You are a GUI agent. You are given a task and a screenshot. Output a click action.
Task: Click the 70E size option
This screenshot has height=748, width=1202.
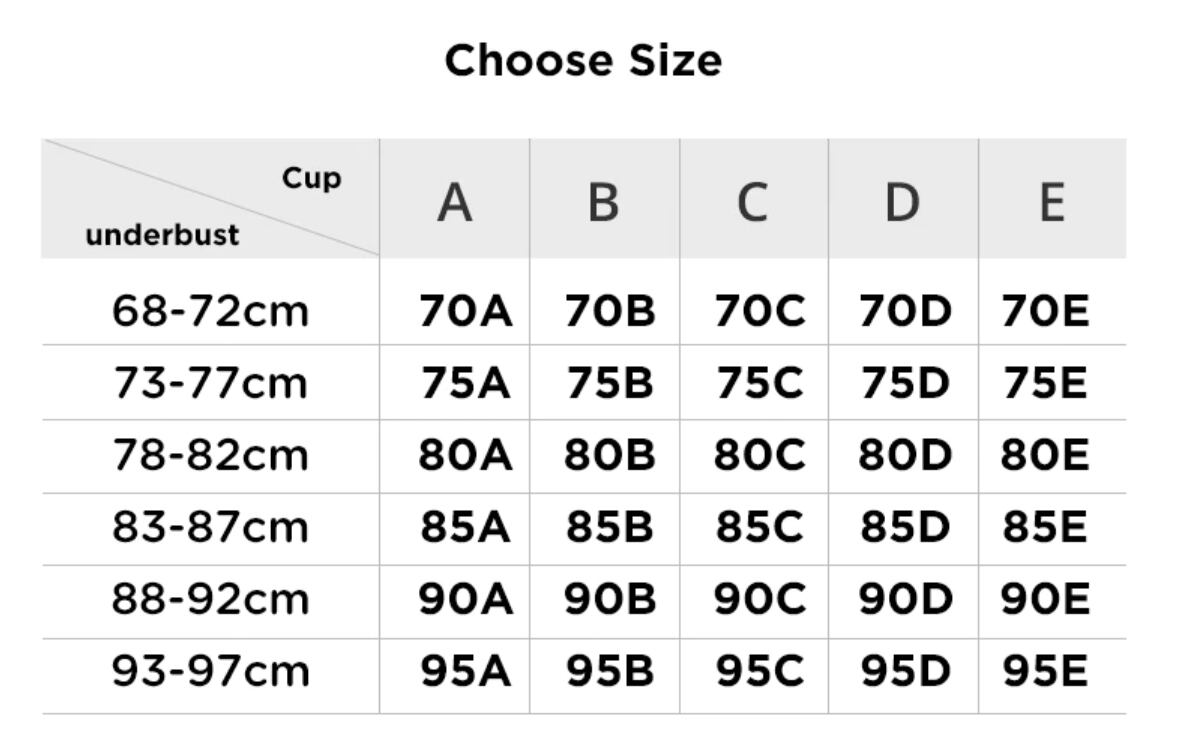(1045, 311)
